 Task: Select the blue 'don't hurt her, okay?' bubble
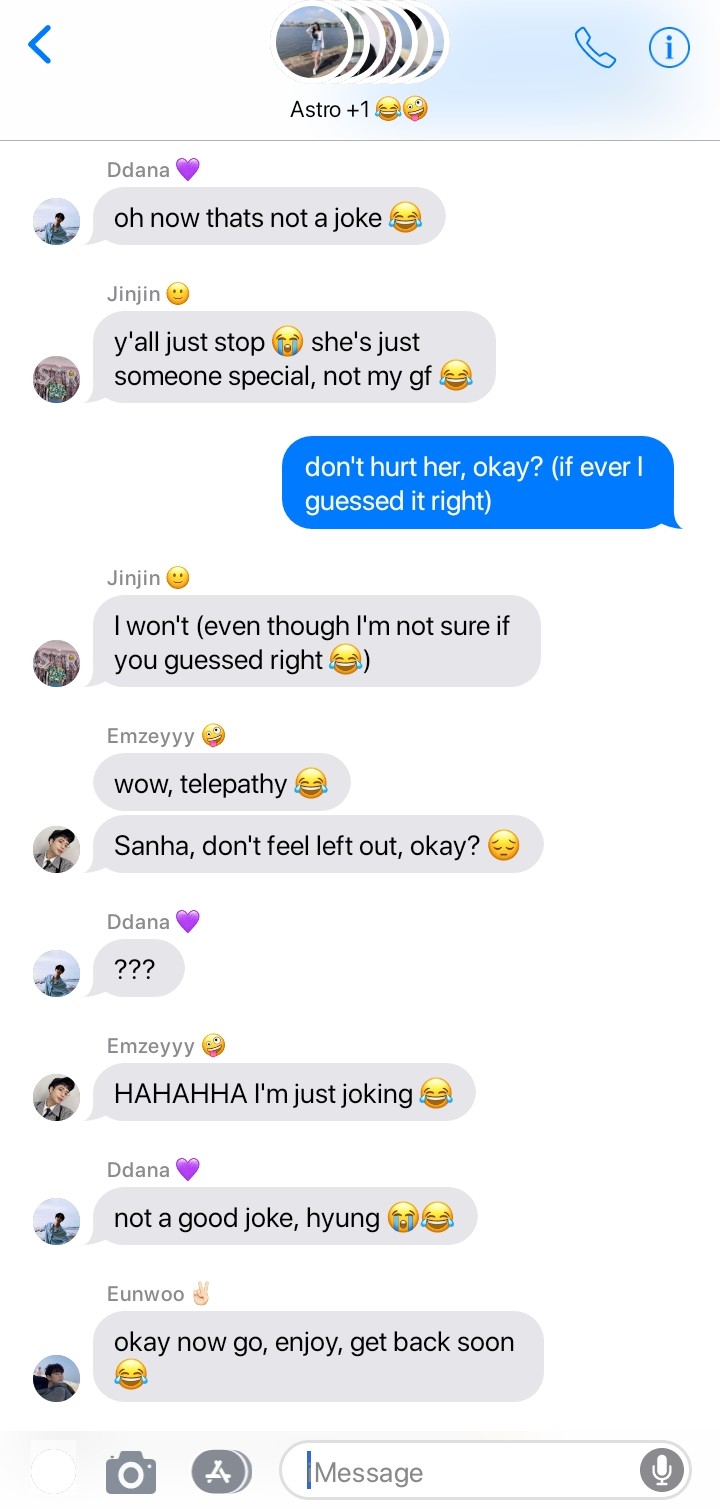480,483
